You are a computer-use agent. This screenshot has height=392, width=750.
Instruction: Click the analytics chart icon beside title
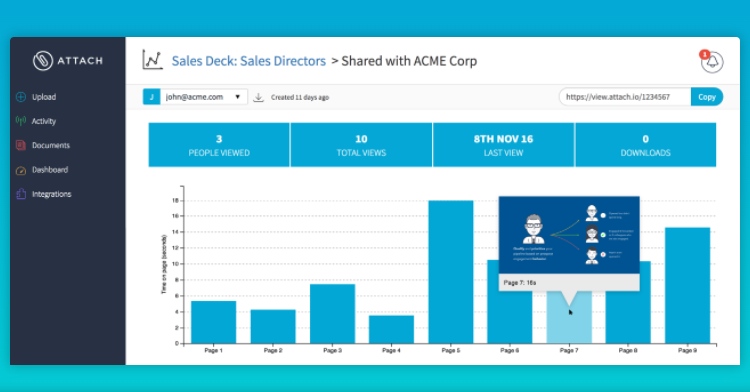point(152,60)
